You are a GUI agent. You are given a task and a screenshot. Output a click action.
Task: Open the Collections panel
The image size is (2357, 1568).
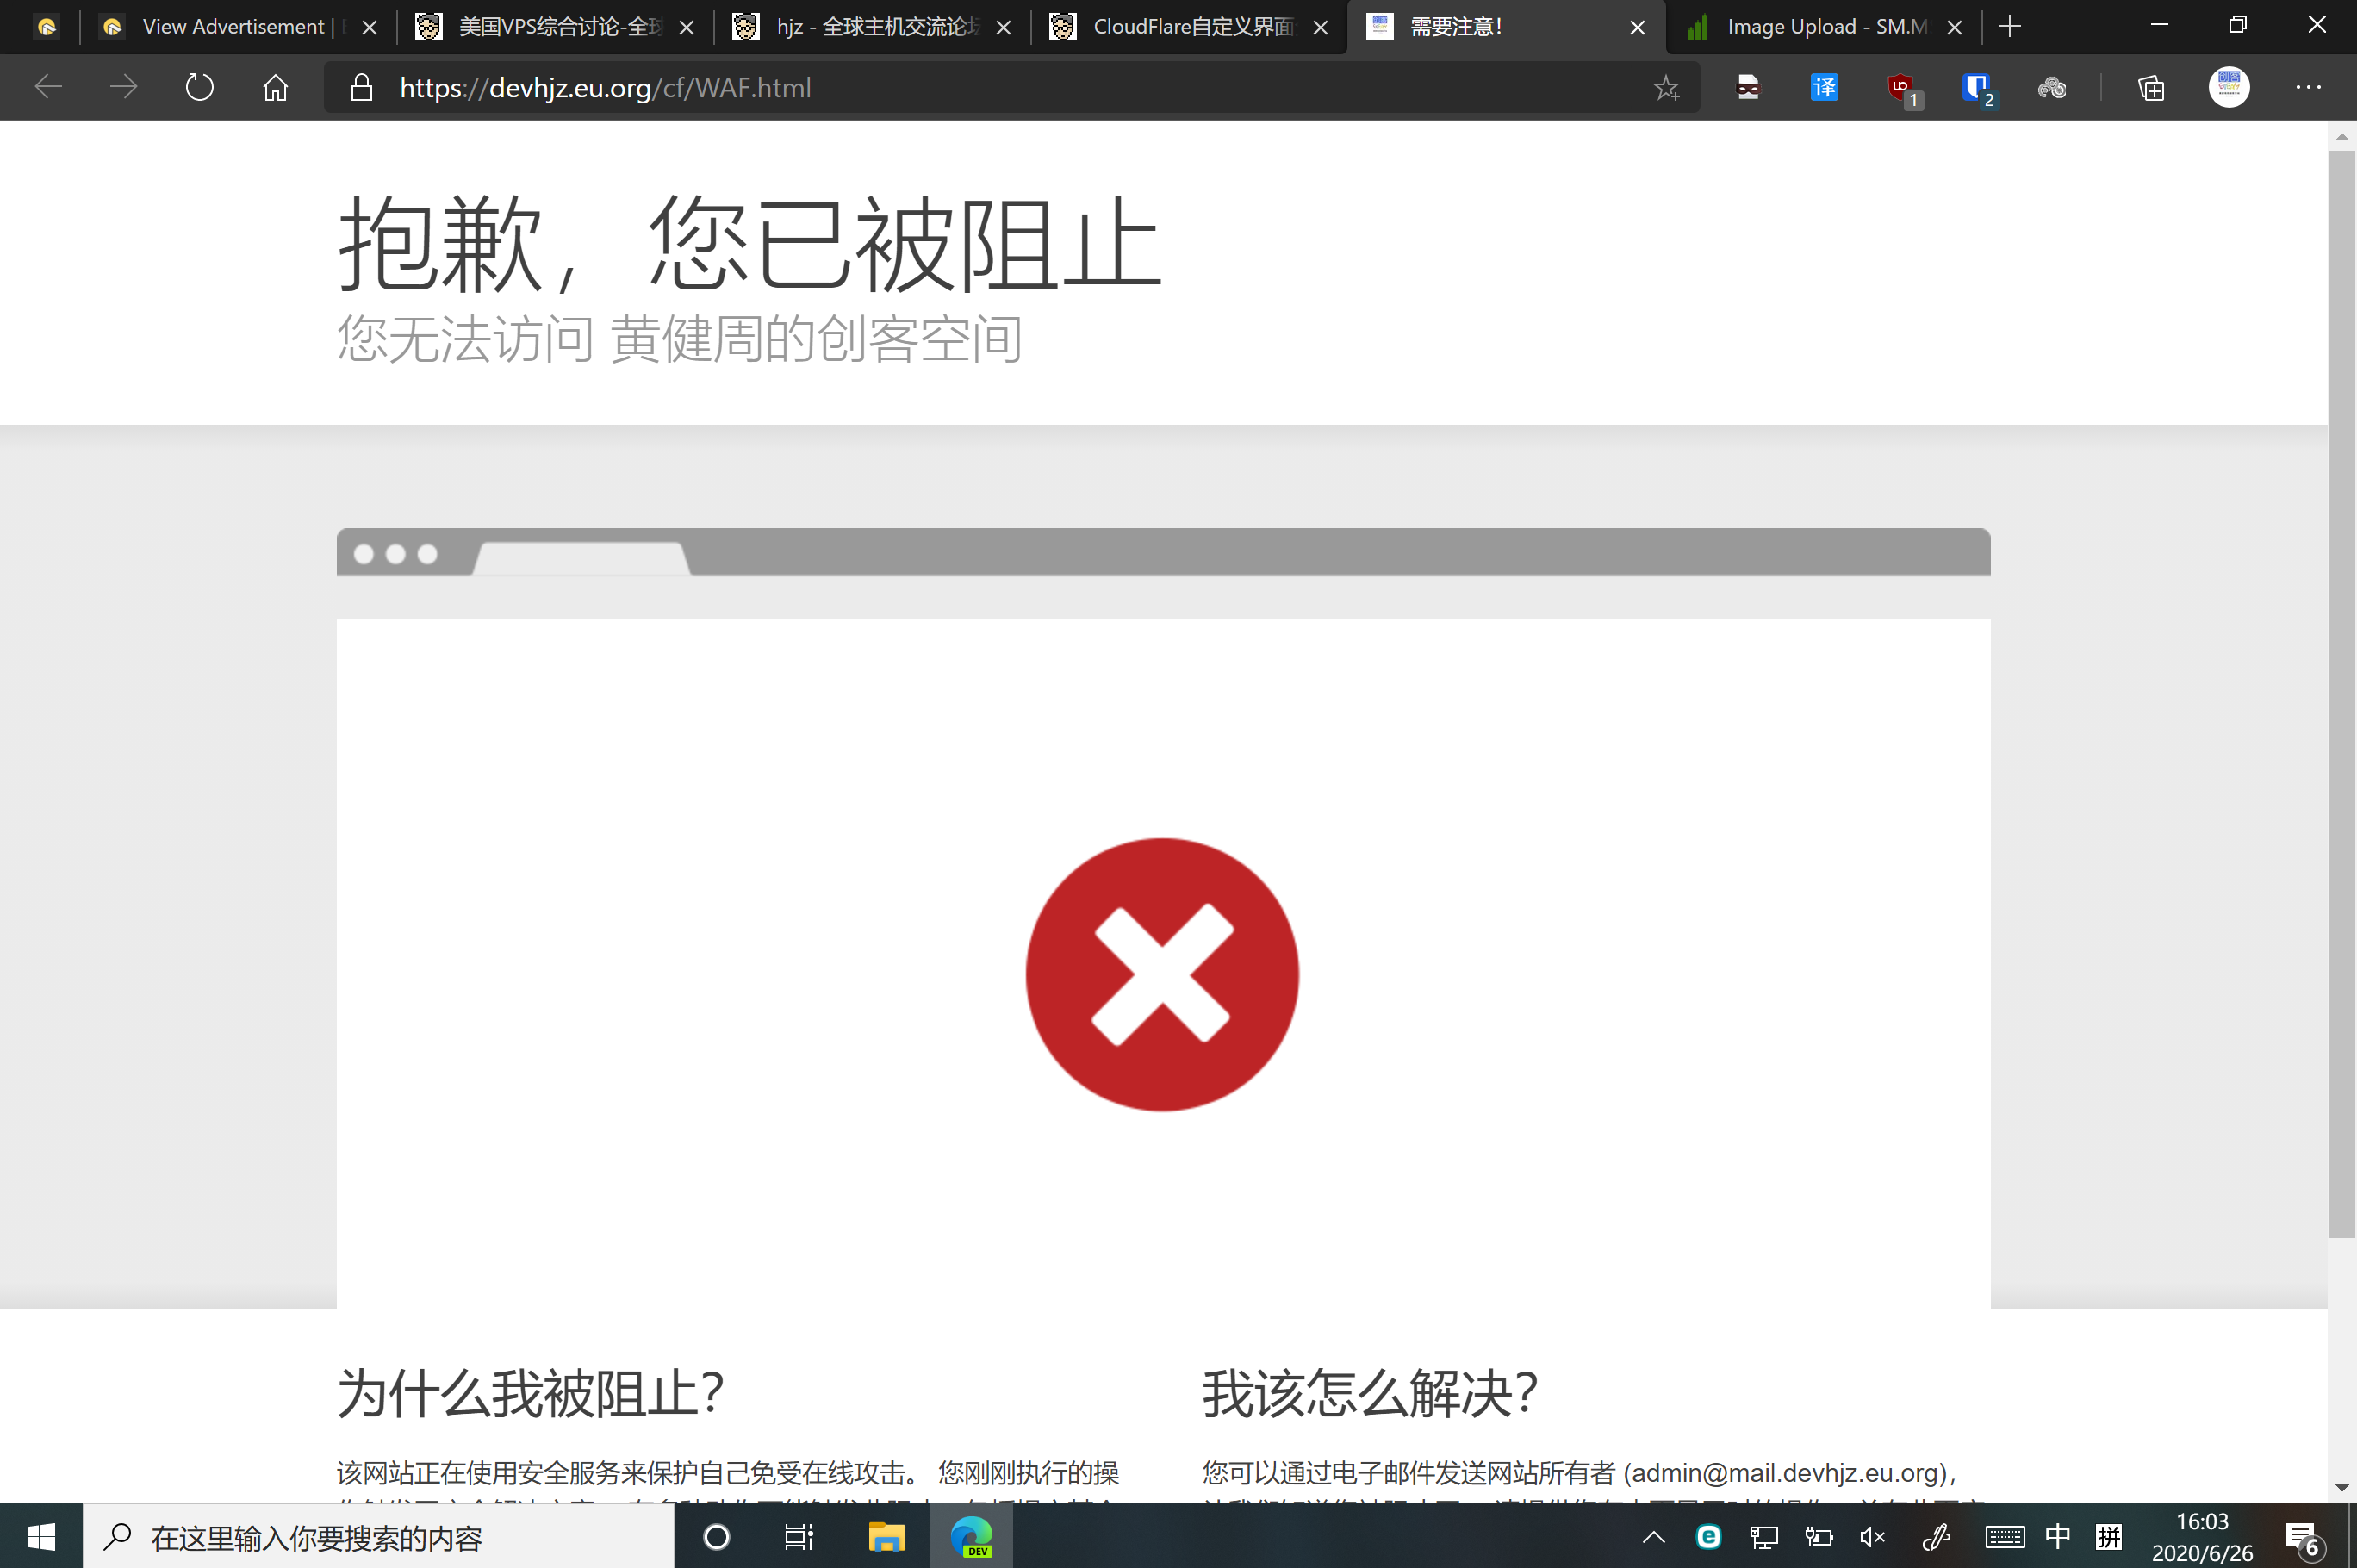(x=2151, y=88)
